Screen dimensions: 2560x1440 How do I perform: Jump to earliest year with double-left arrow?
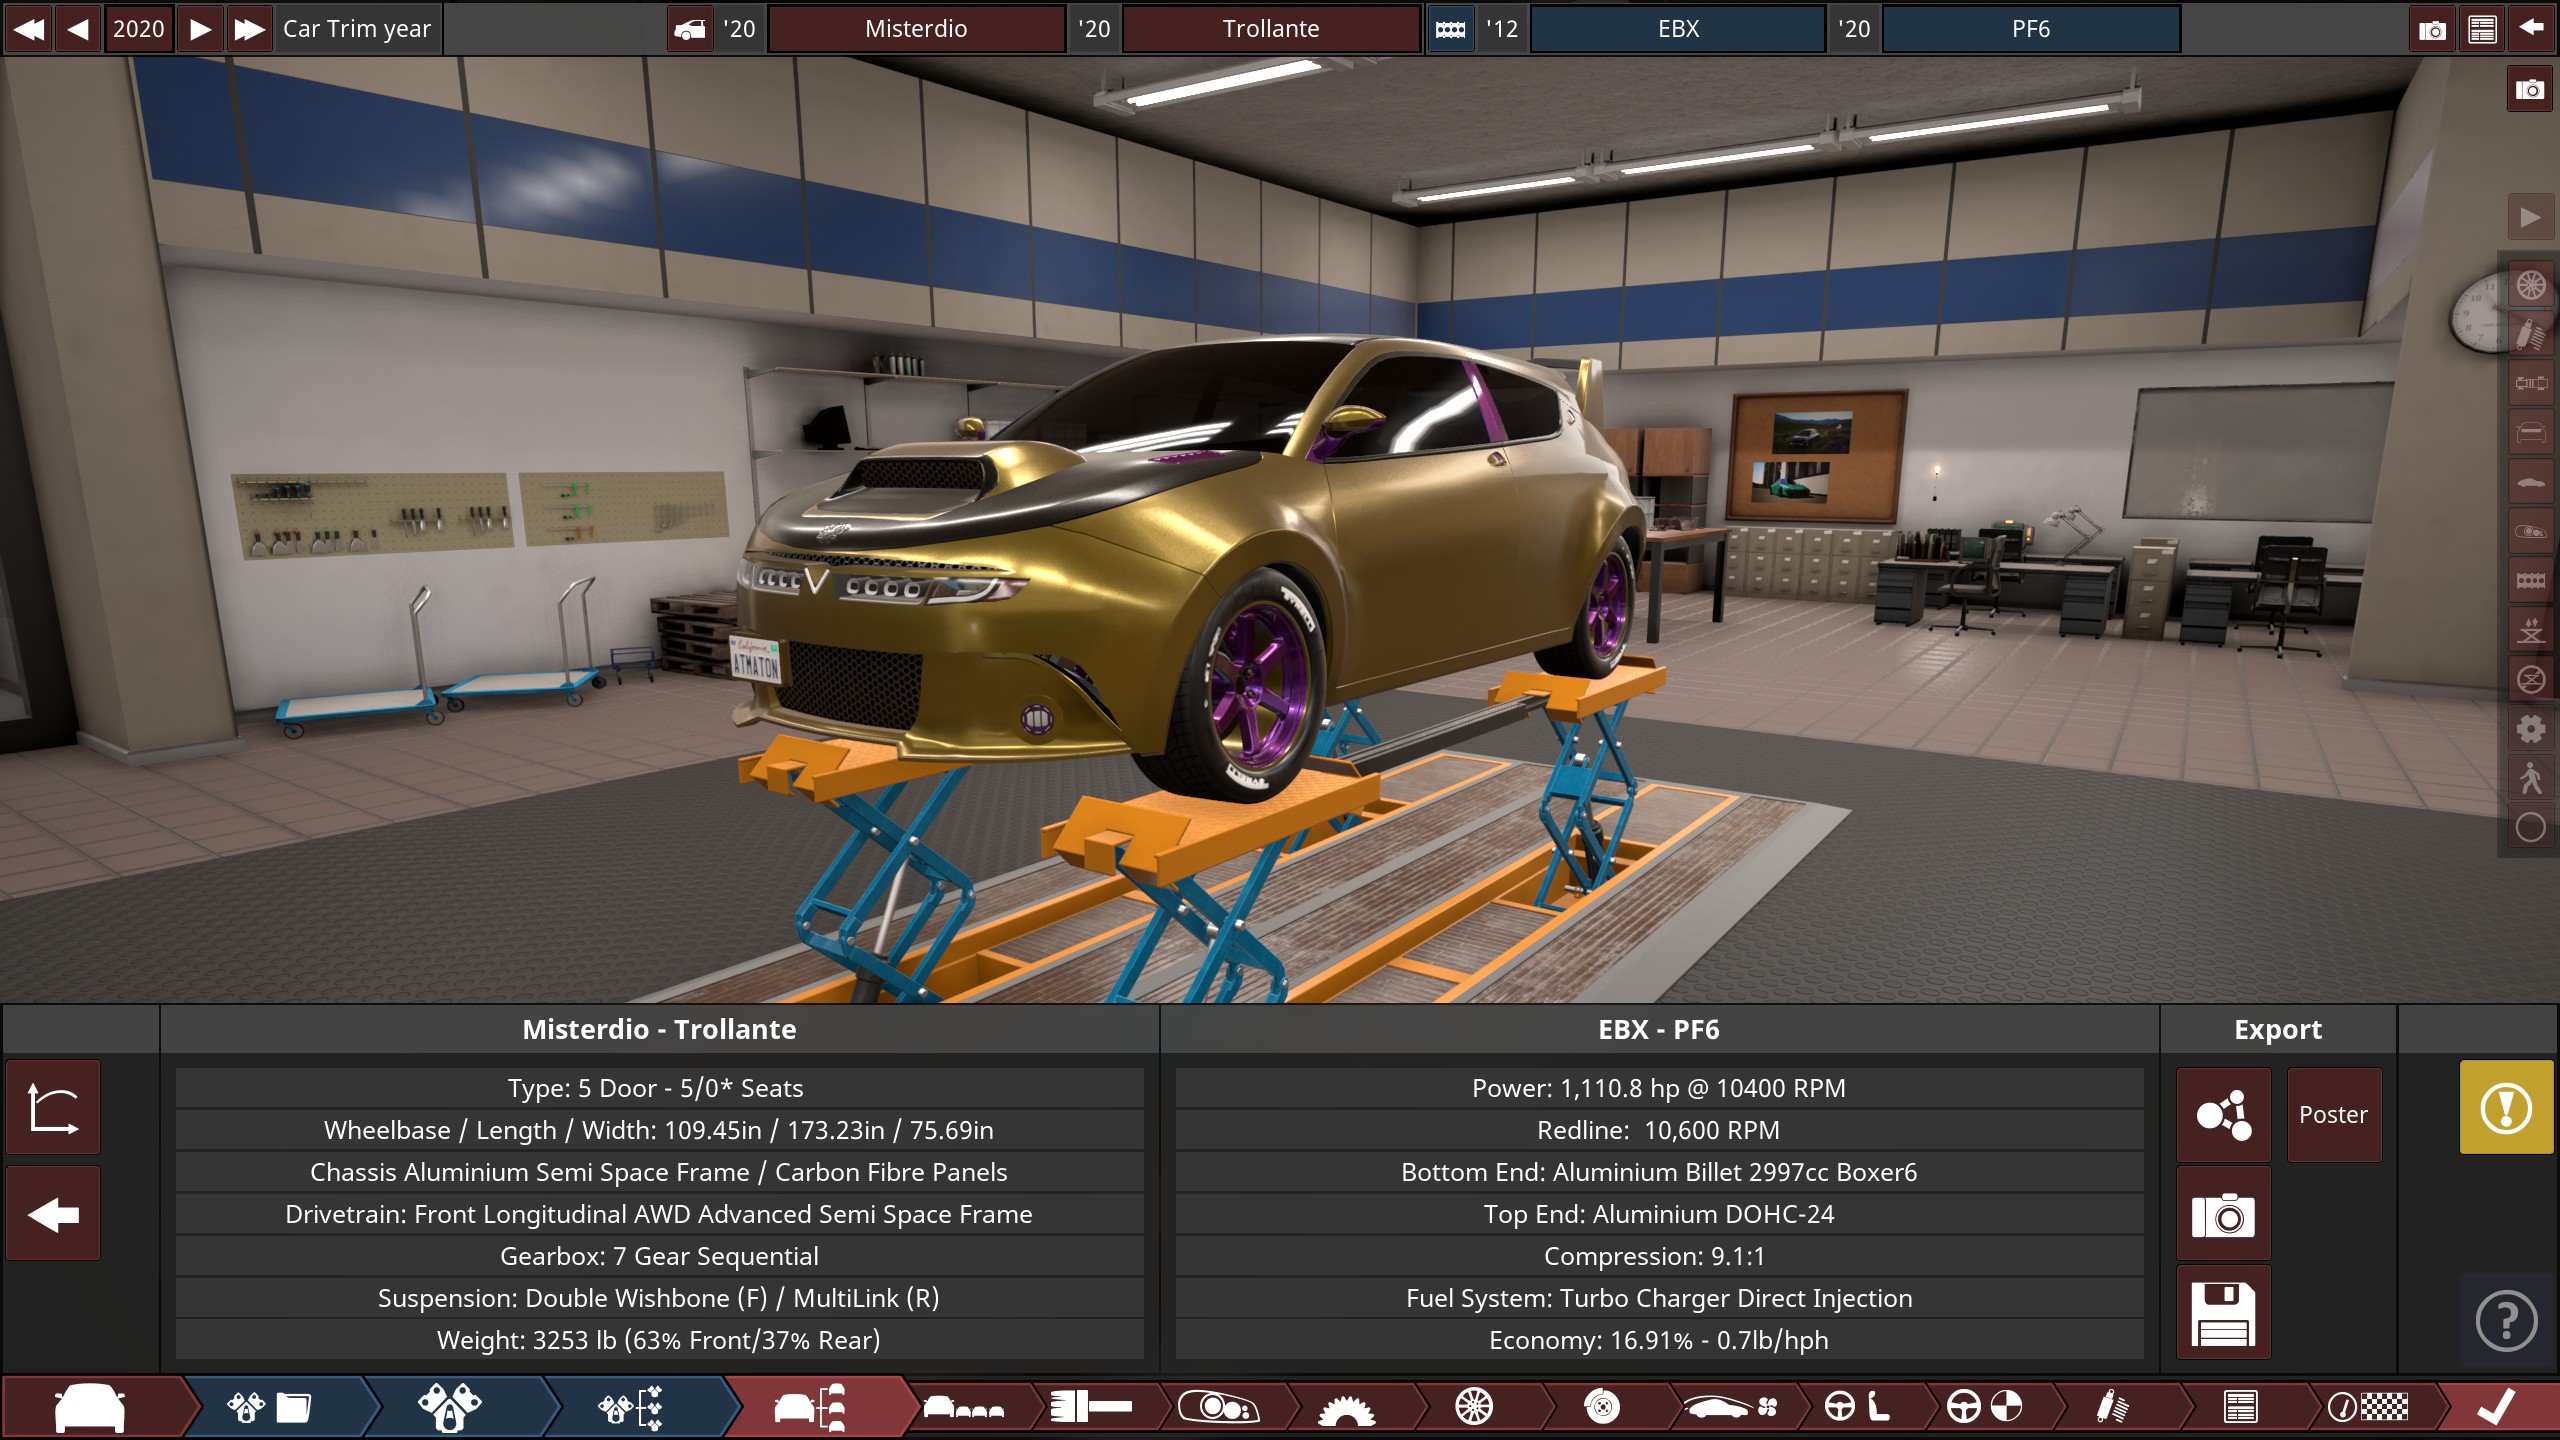[x=29, y=29]
